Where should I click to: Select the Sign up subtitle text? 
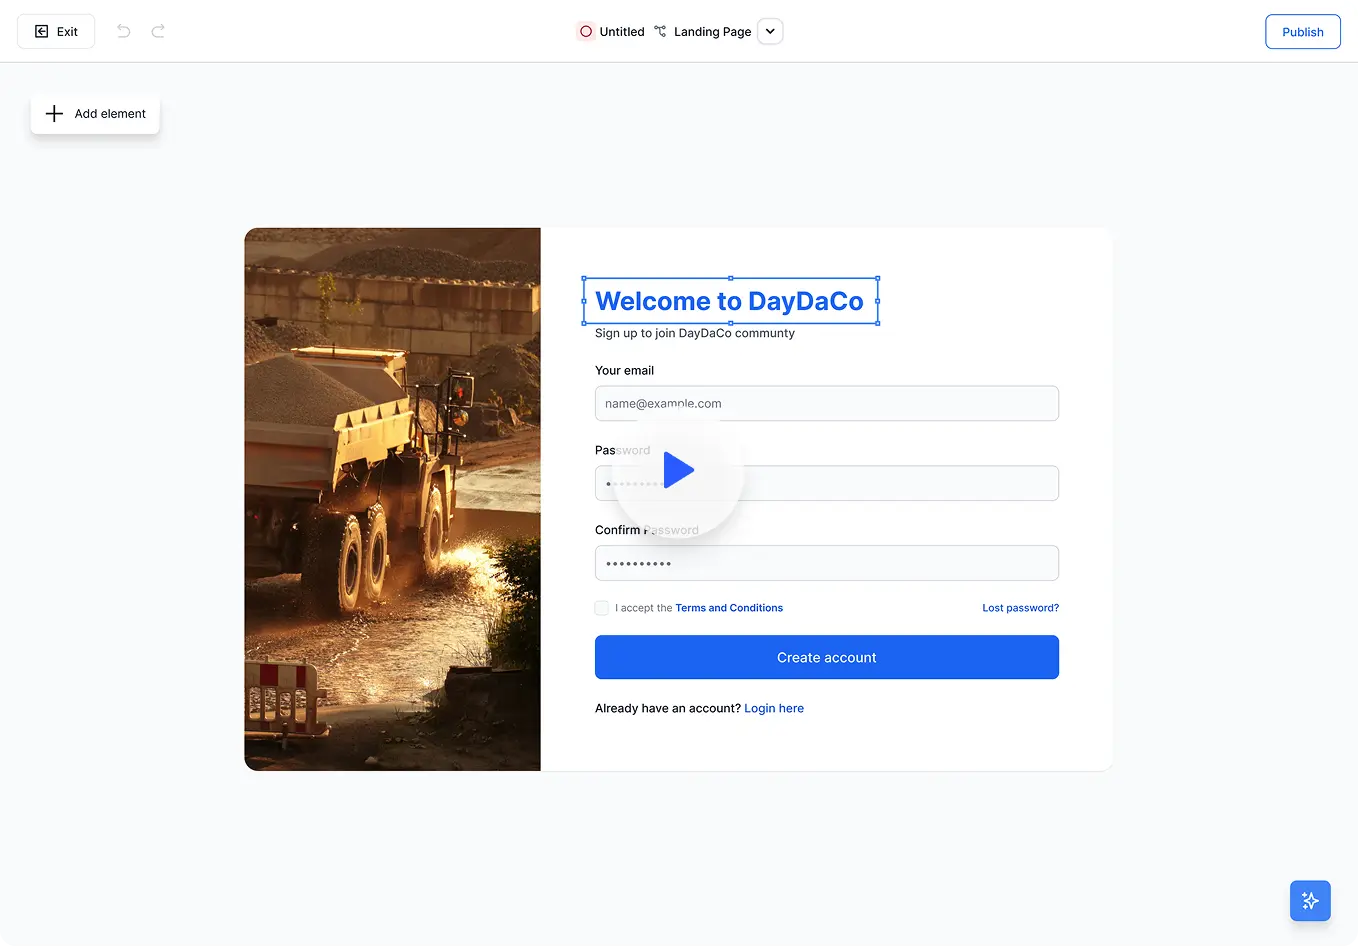click(695, 333)
